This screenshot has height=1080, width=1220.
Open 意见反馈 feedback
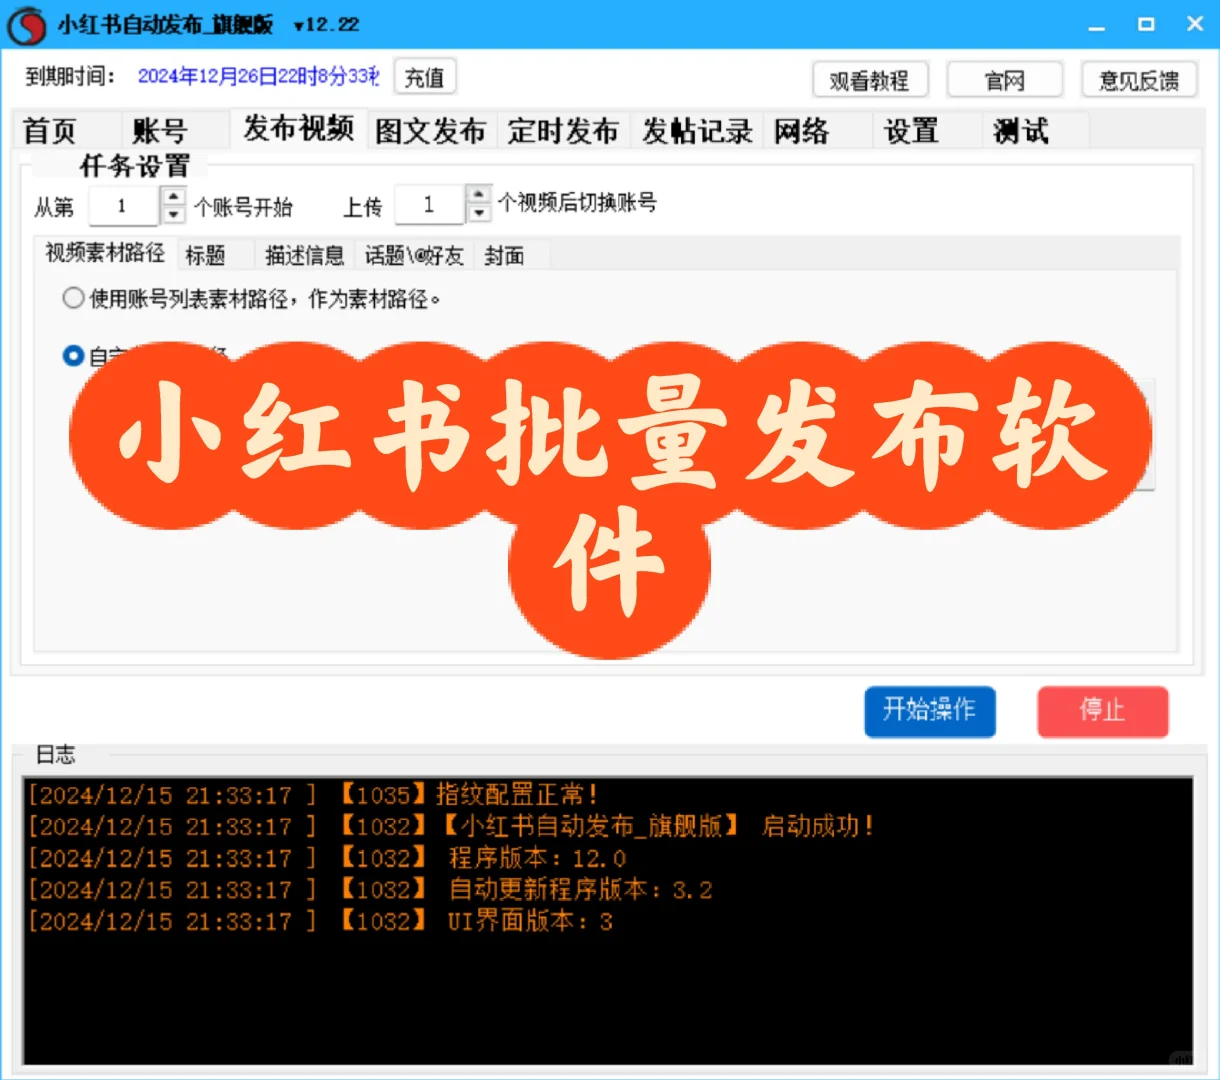[1139, 80]
